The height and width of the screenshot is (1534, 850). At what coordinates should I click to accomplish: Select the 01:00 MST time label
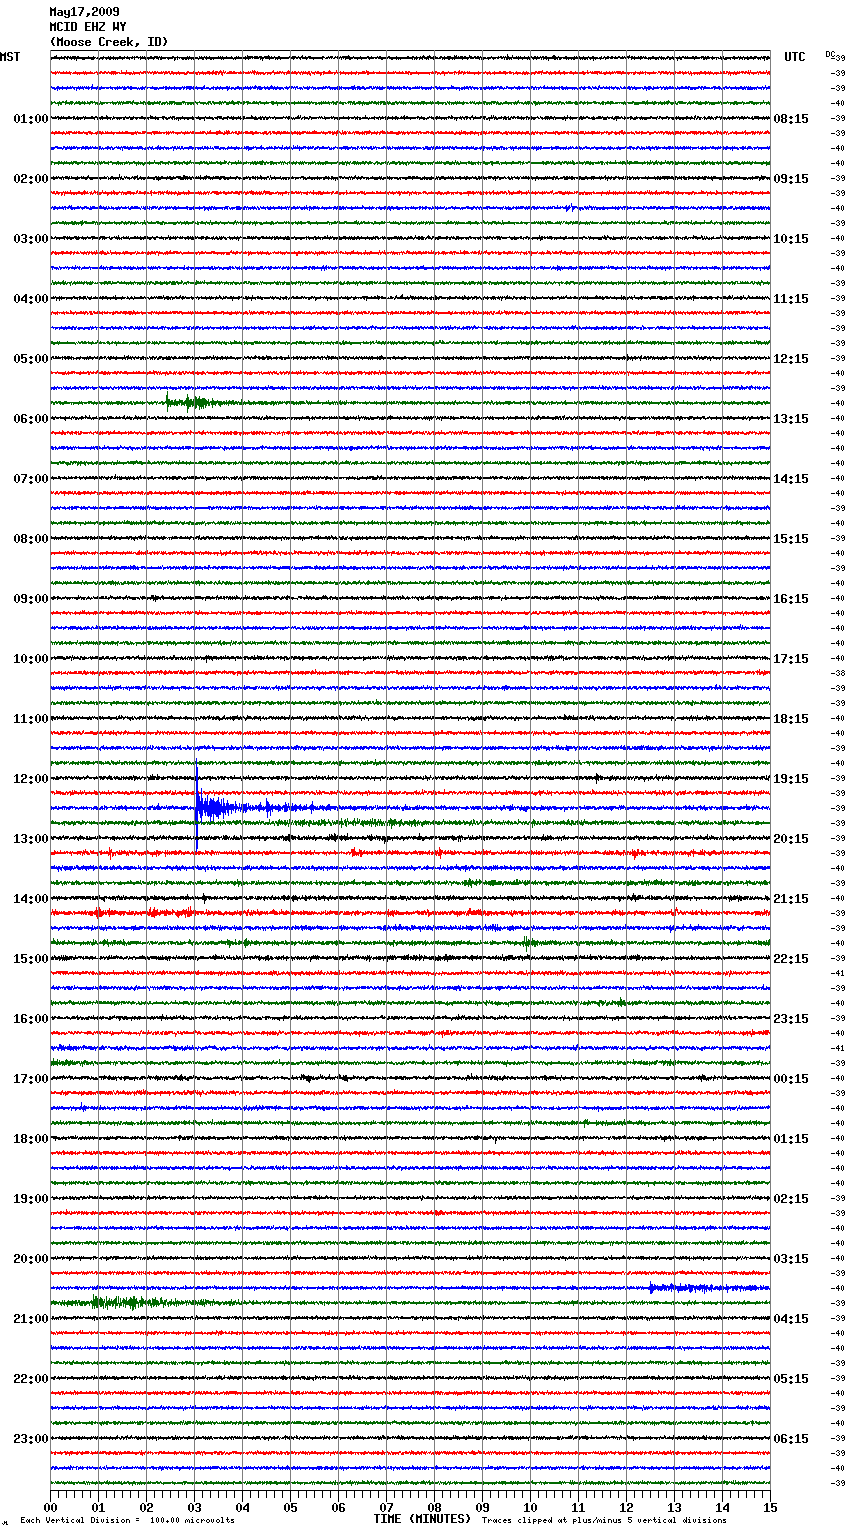(31, 119)
